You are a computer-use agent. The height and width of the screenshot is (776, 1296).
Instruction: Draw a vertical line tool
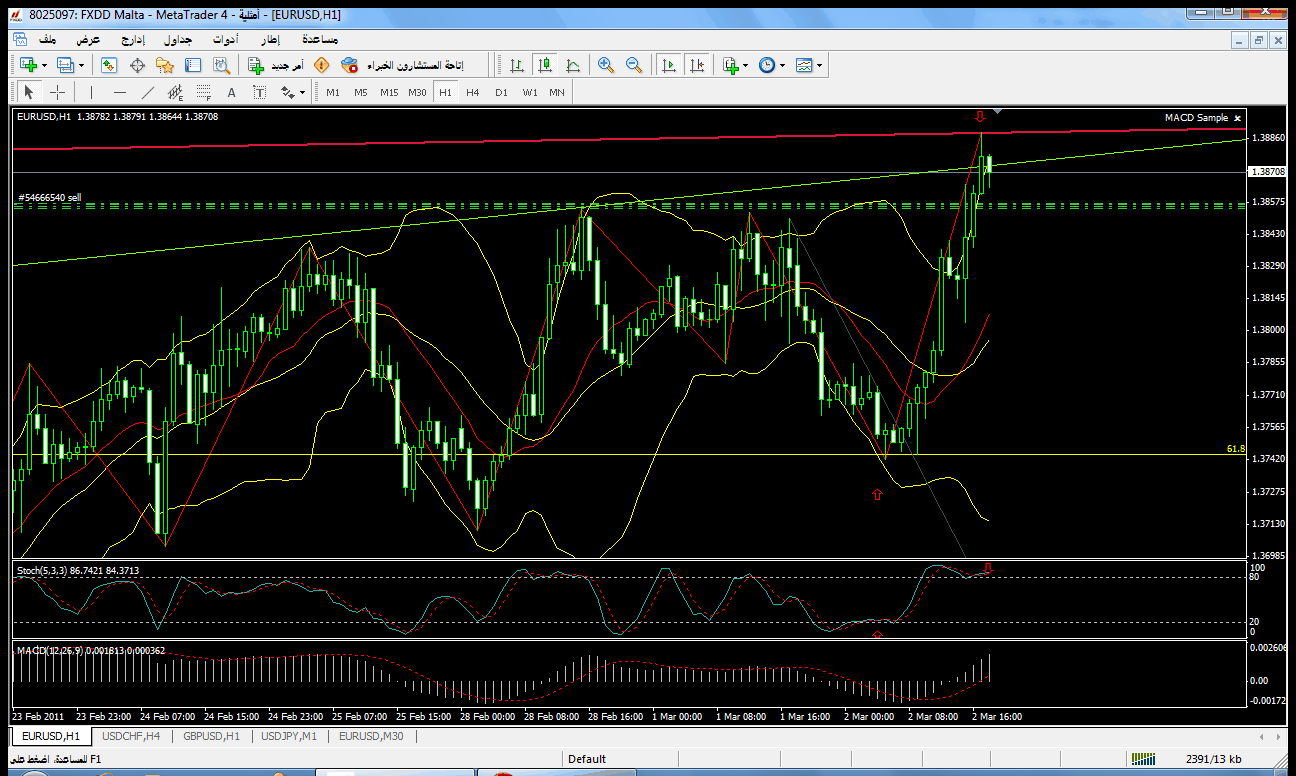point(91,92)
